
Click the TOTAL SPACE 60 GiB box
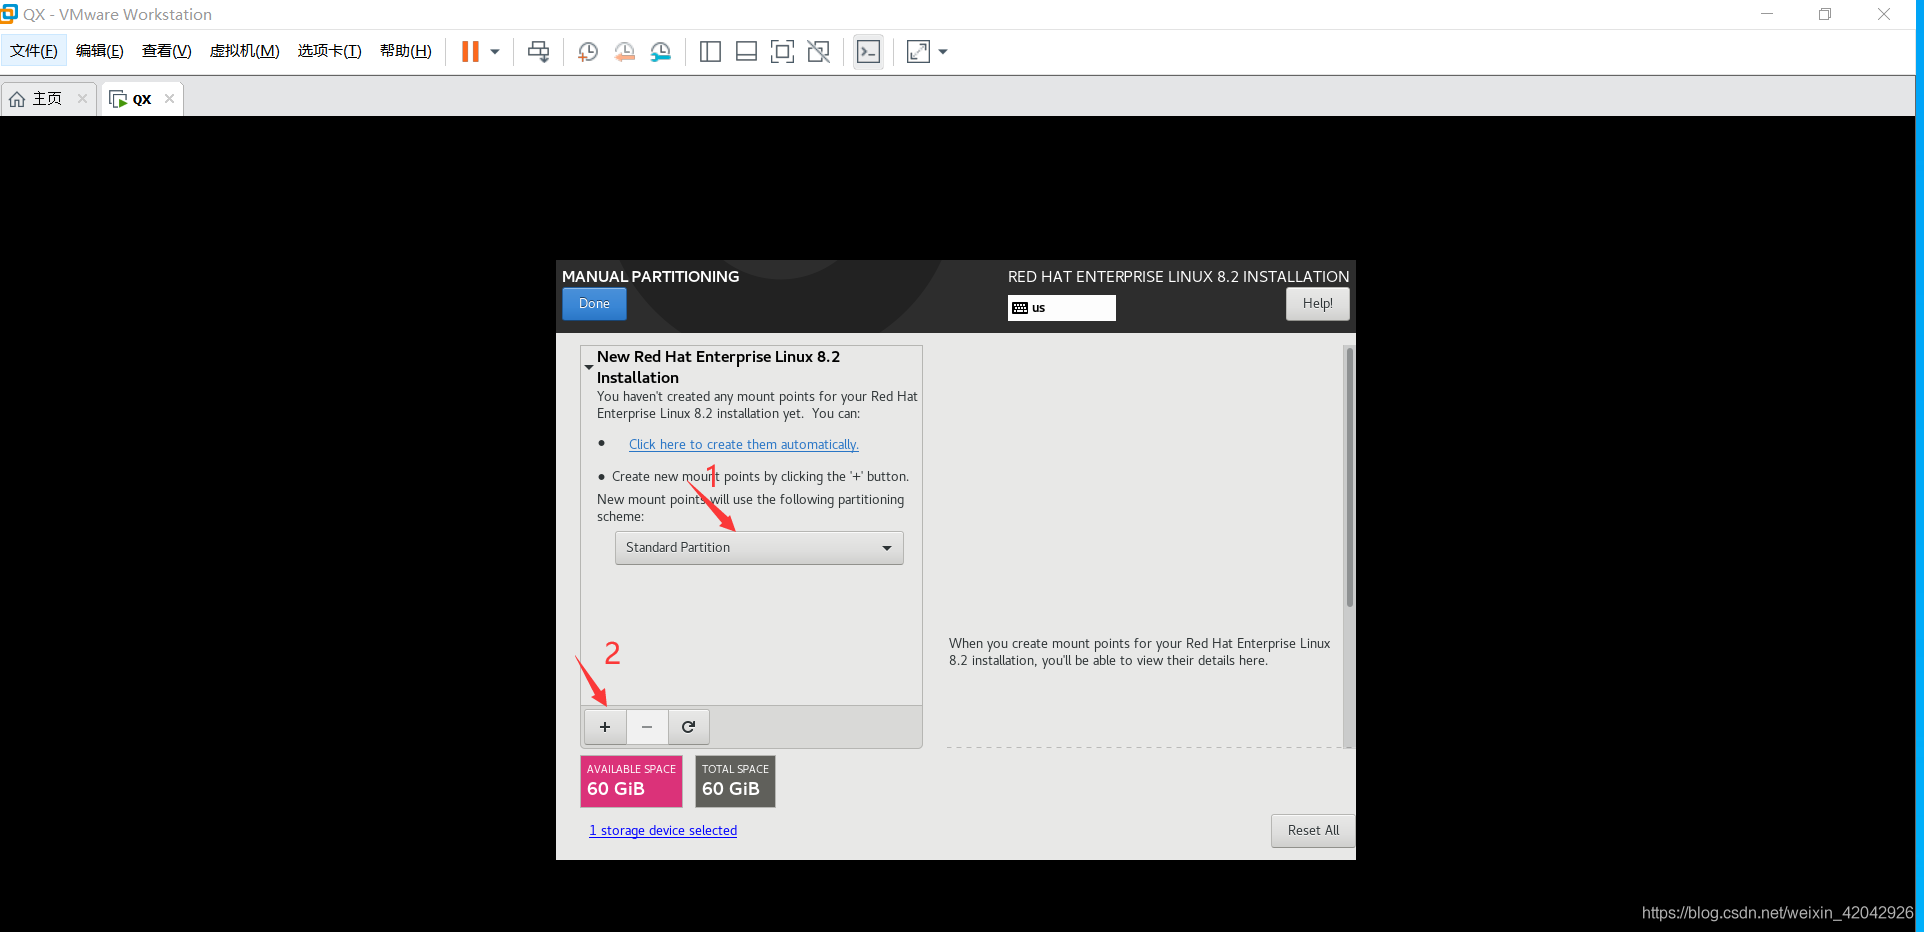(x=735, y=781)
